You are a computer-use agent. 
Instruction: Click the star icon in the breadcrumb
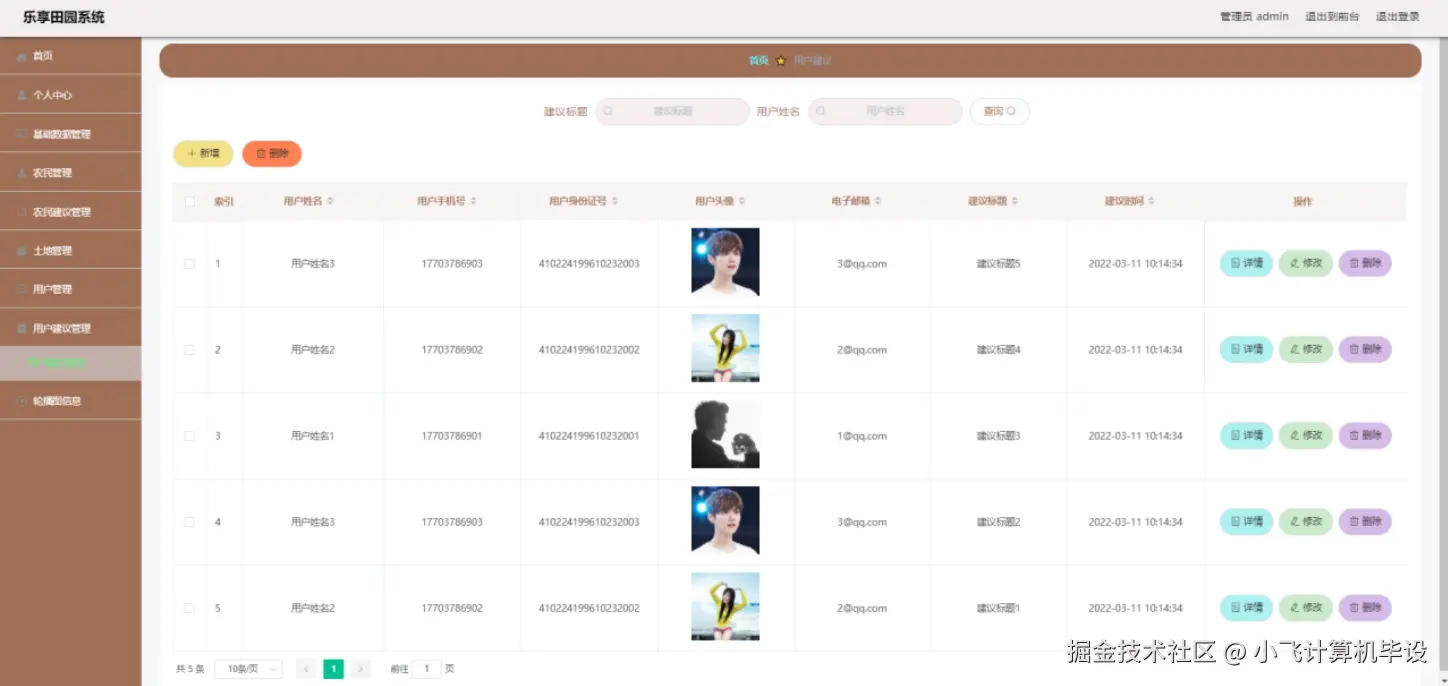[781, 61]
